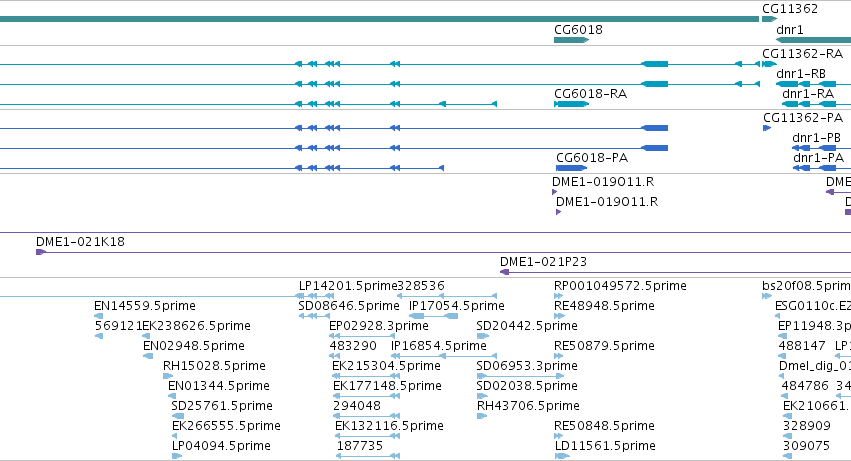Open the CG6018-PA protein label
851x461 pixels.
pyautogui.click(x=592, y=158)
